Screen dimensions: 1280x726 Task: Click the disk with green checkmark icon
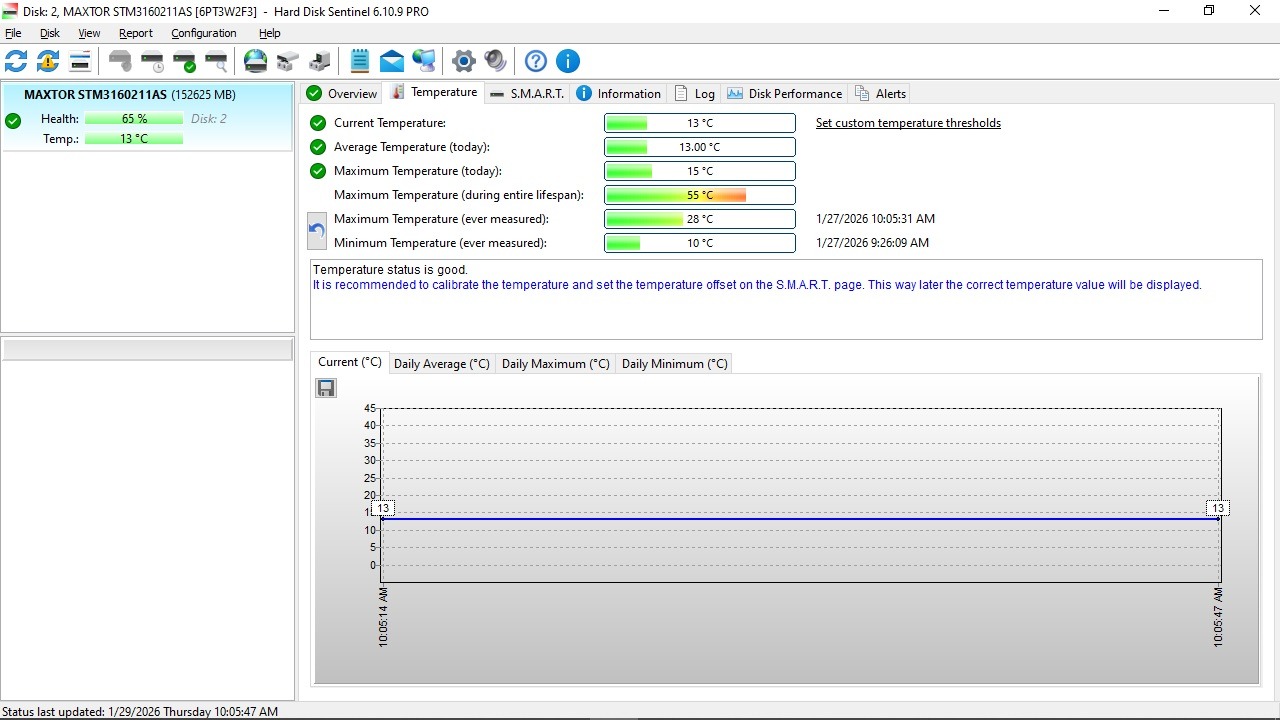click(x=184, y=61)
